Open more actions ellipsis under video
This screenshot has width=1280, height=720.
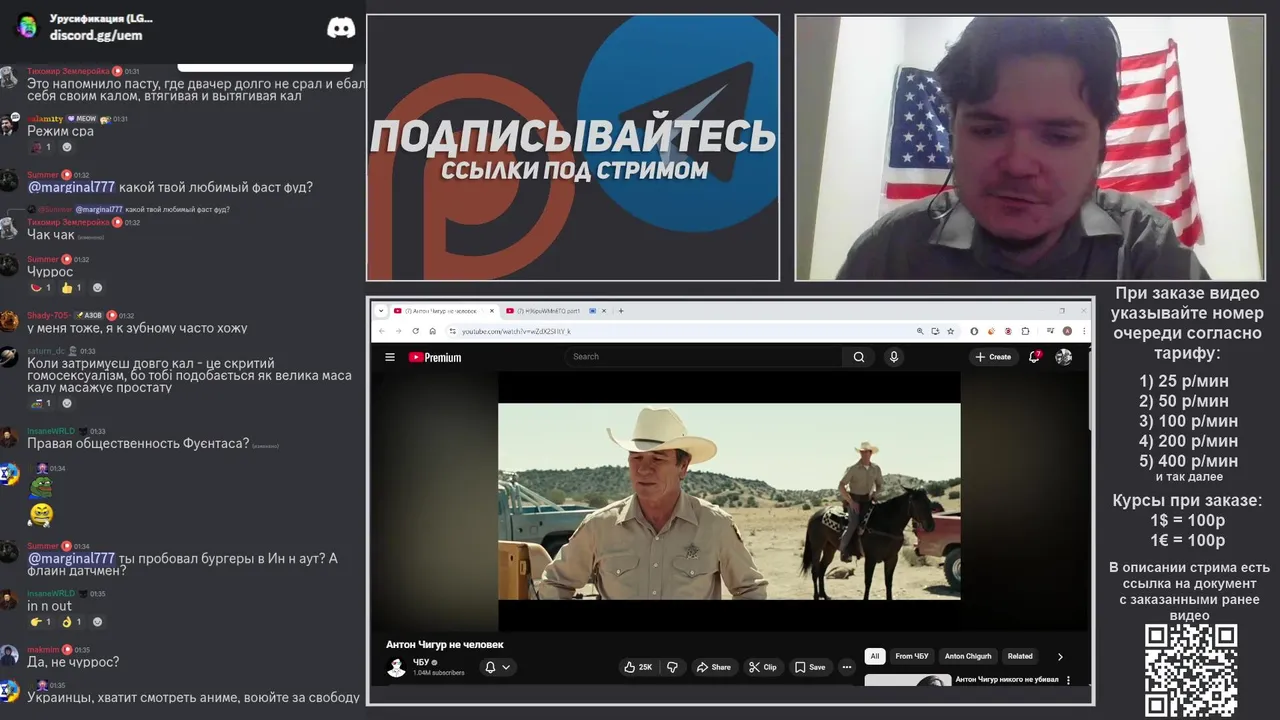pos(847,667)
